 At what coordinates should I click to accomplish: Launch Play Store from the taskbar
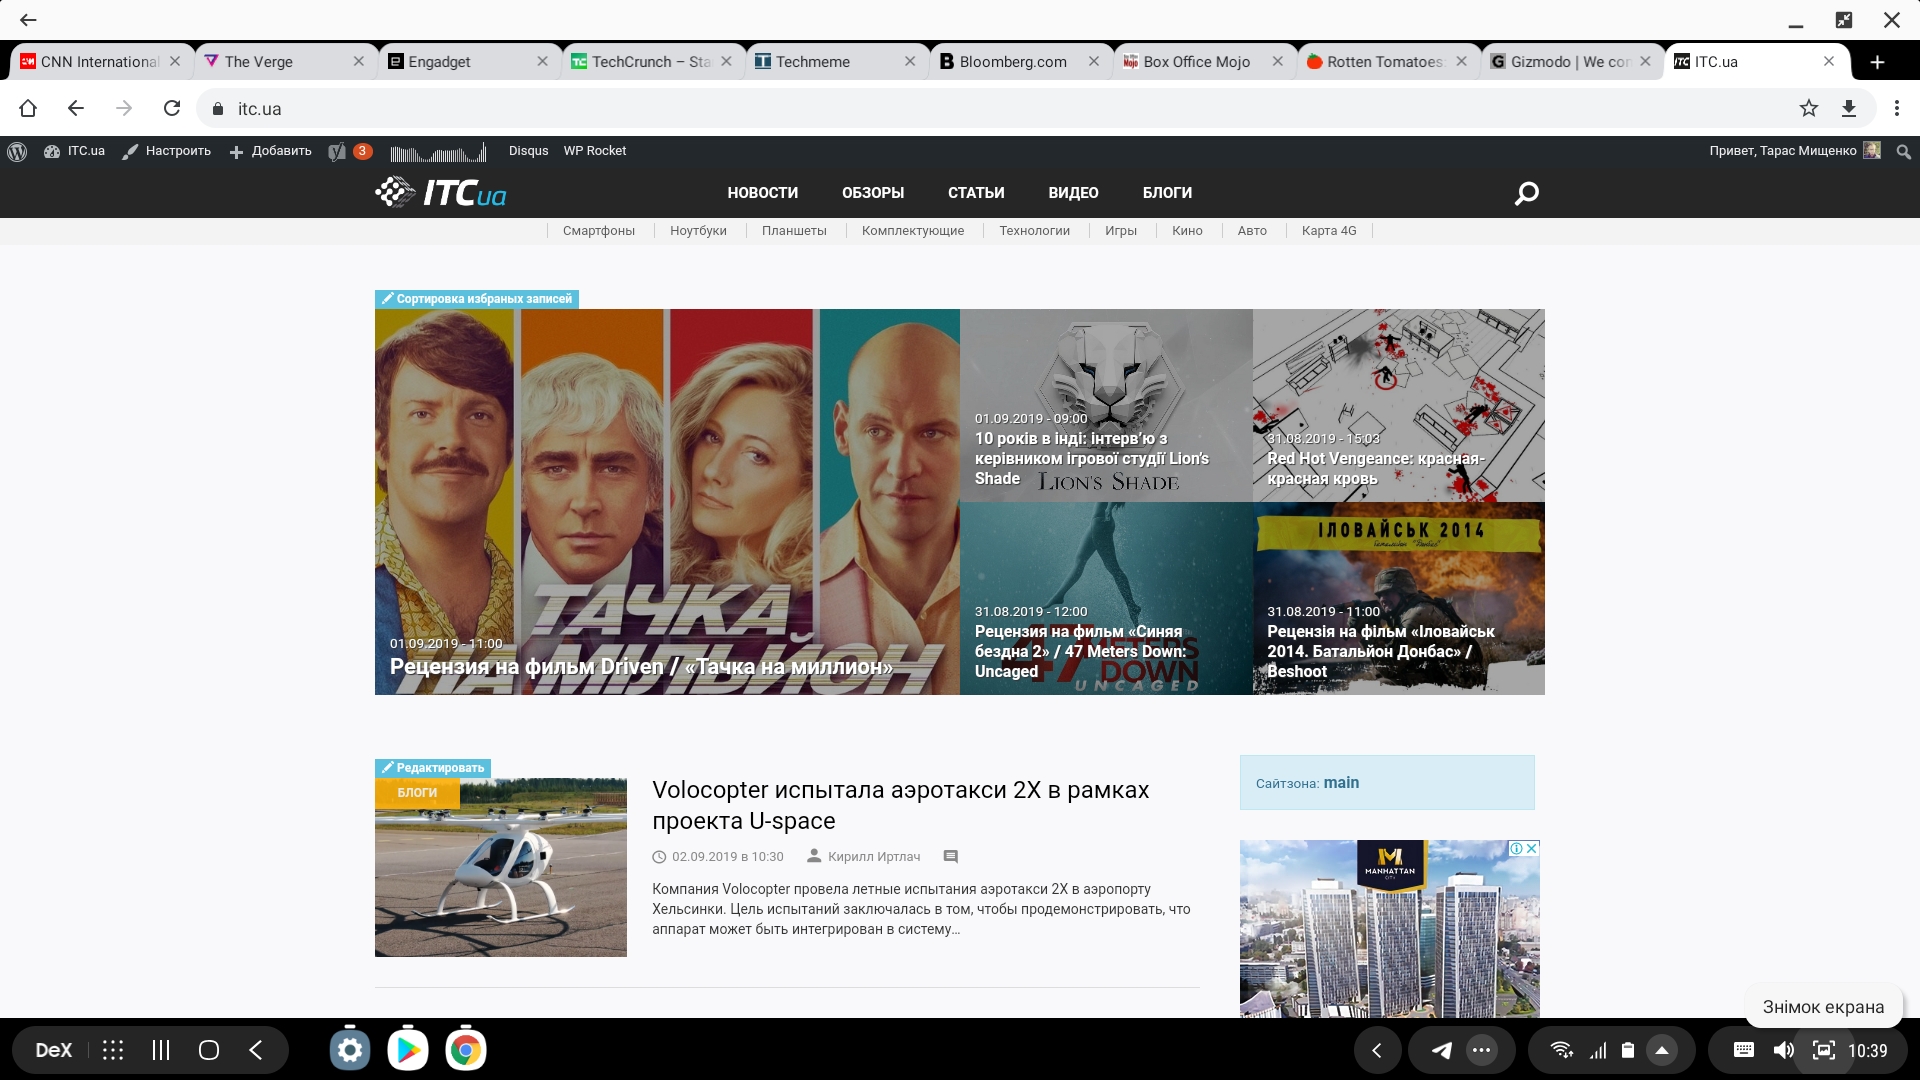(408, 1050)
